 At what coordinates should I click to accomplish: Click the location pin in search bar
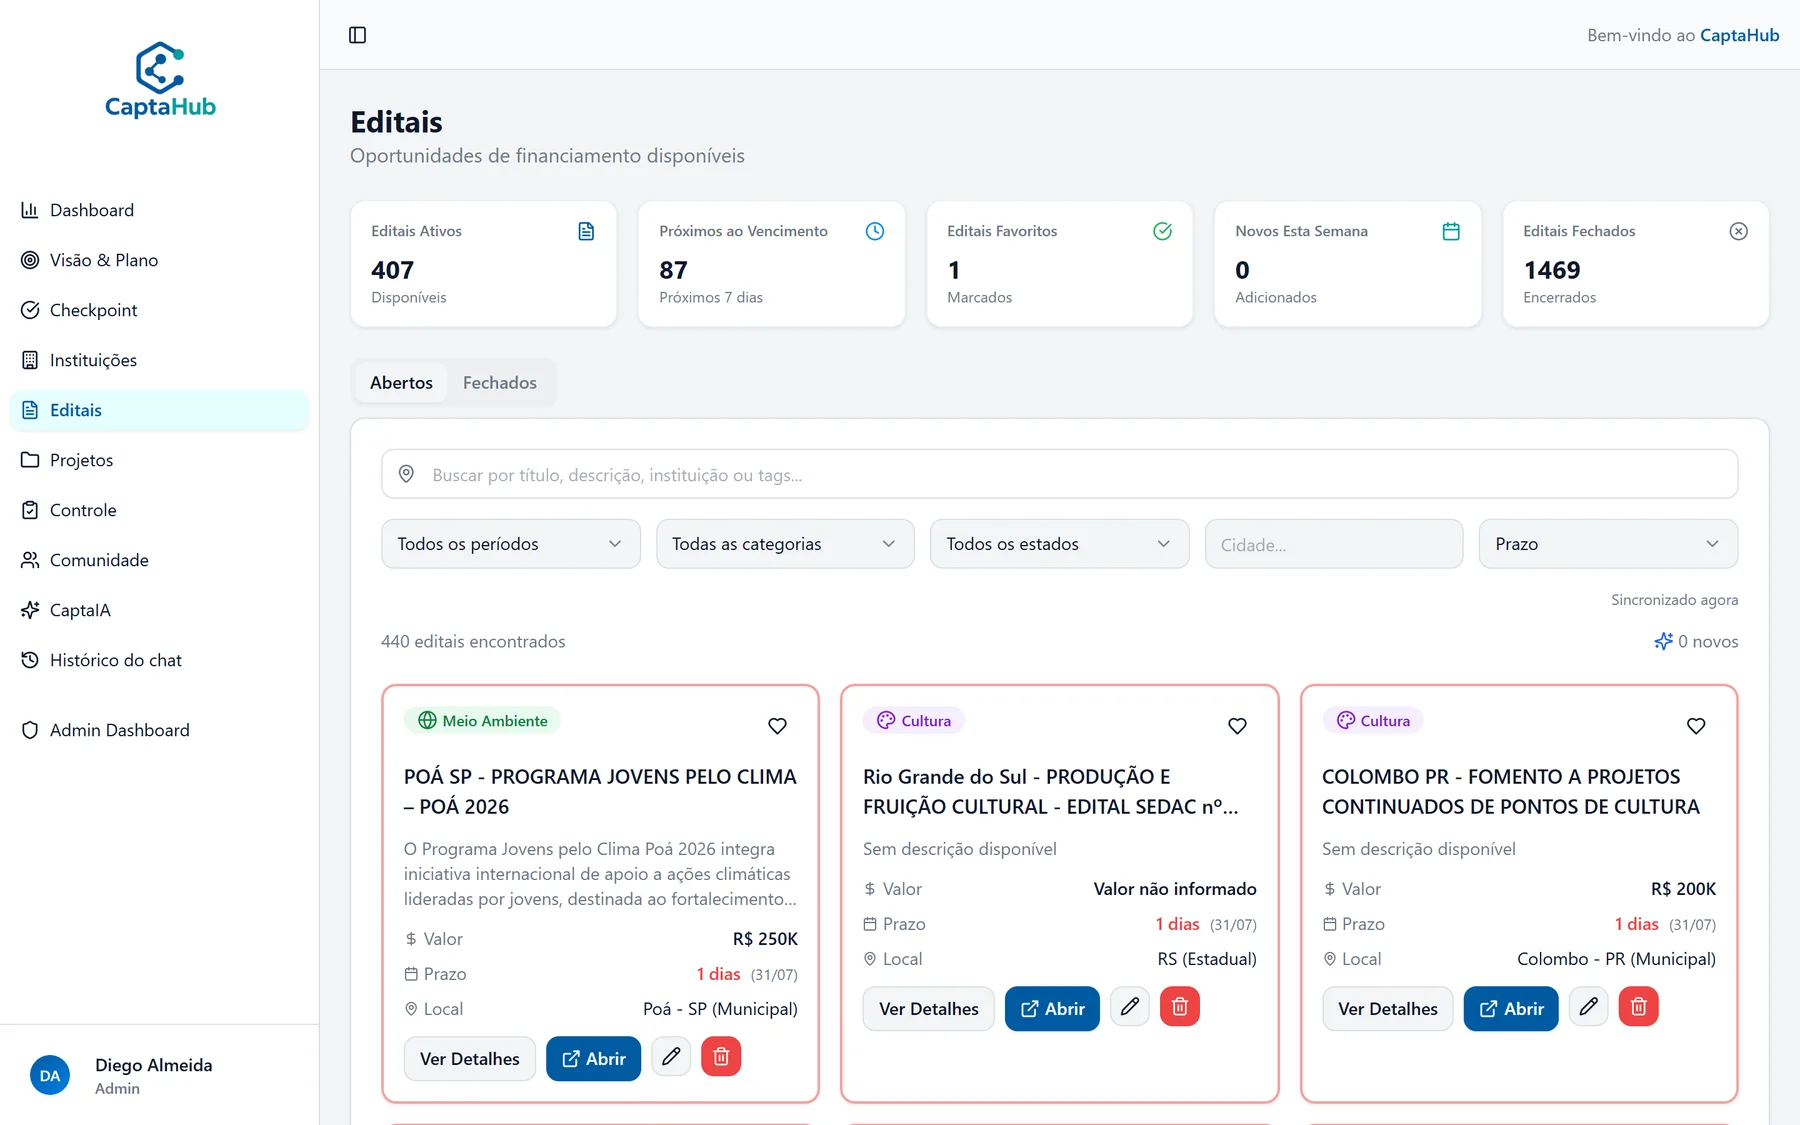[406, 474]
